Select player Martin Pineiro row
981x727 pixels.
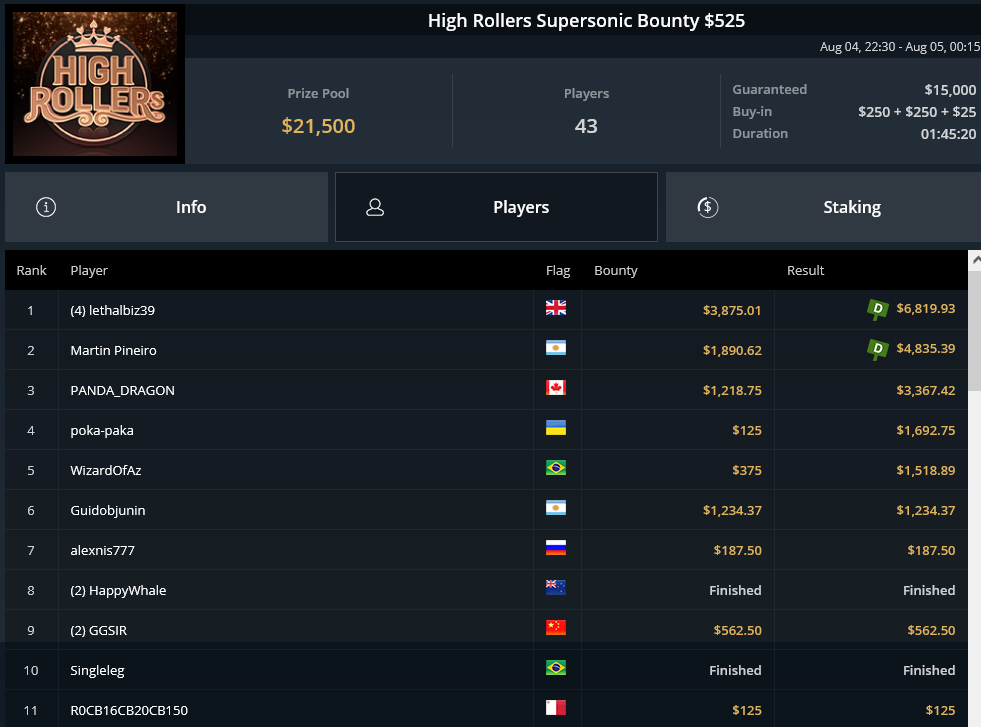(x=486, y=350)
